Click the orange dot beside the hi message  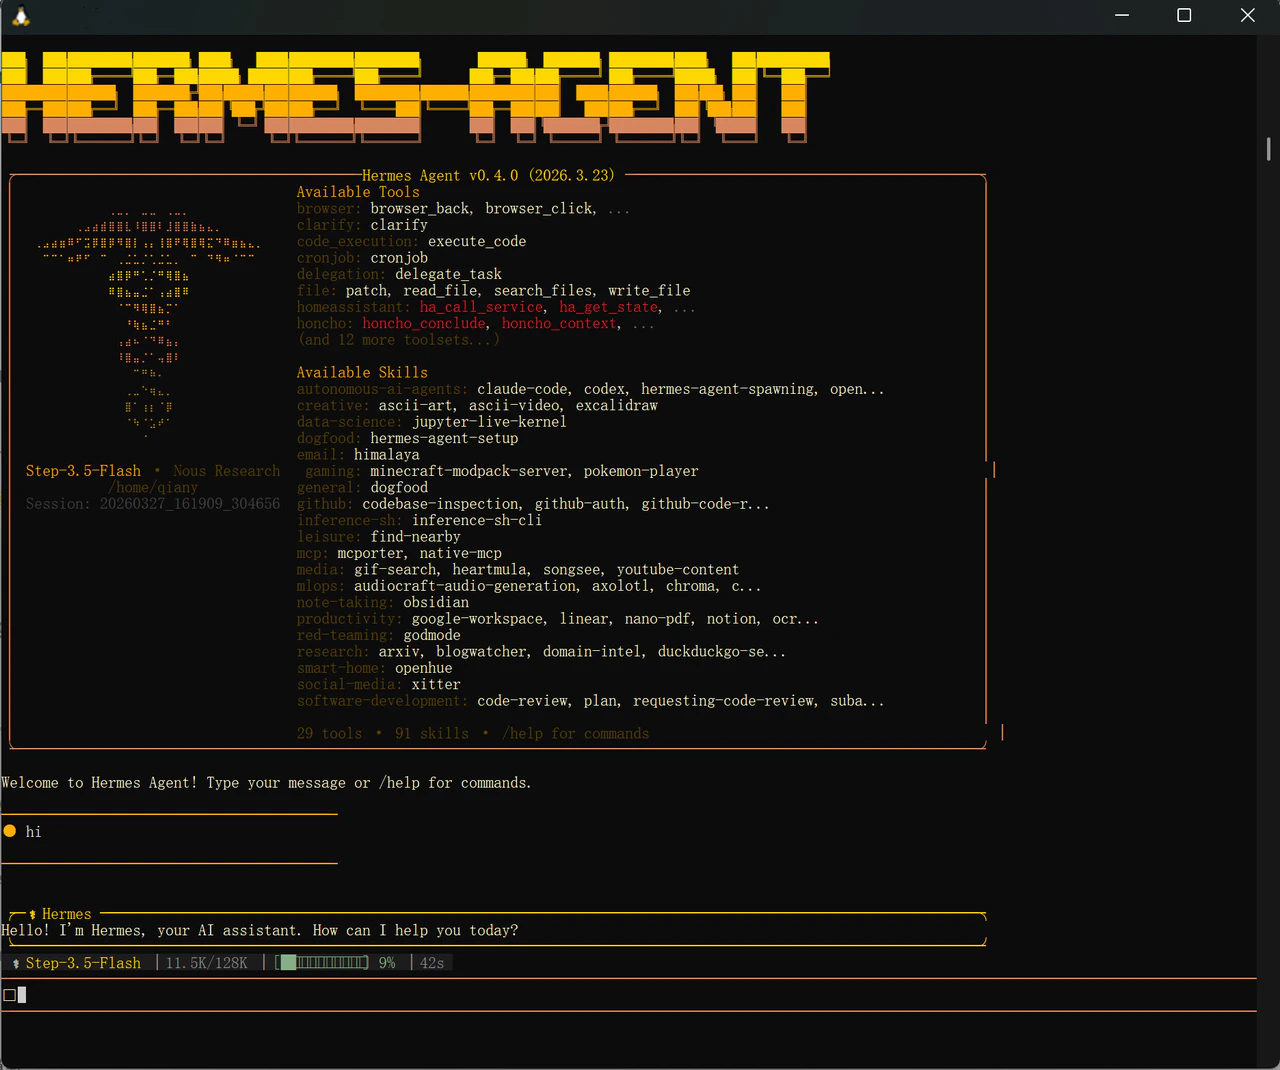tap(11, 829)
